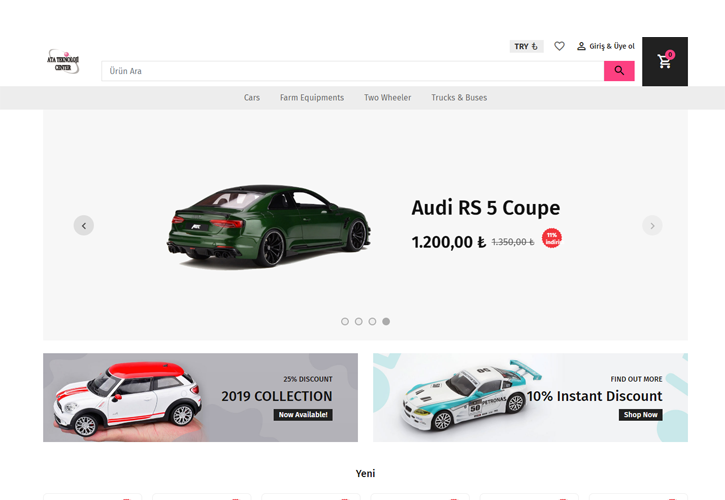Expand the Cars category menu
This screenshot has width=725, height=500.
click(252, 98)
